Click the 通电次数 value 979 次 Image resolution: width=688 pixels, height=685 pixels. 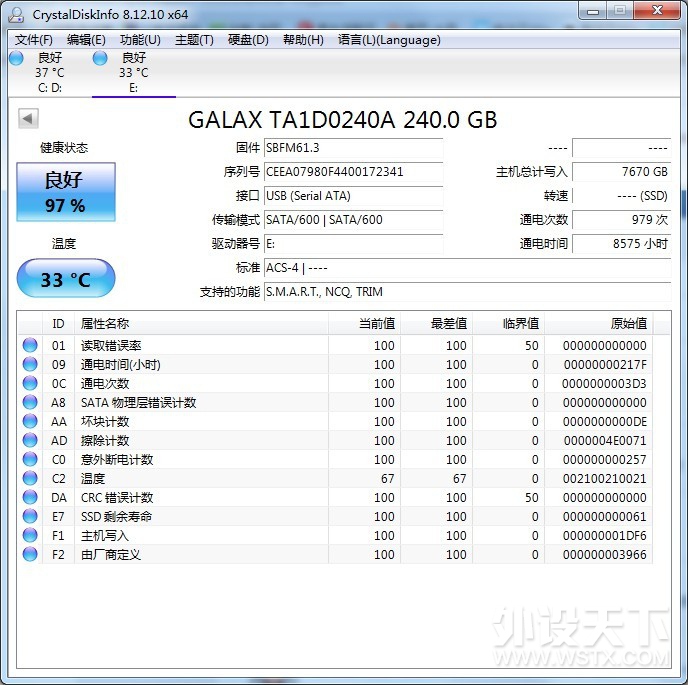point(622,219)
